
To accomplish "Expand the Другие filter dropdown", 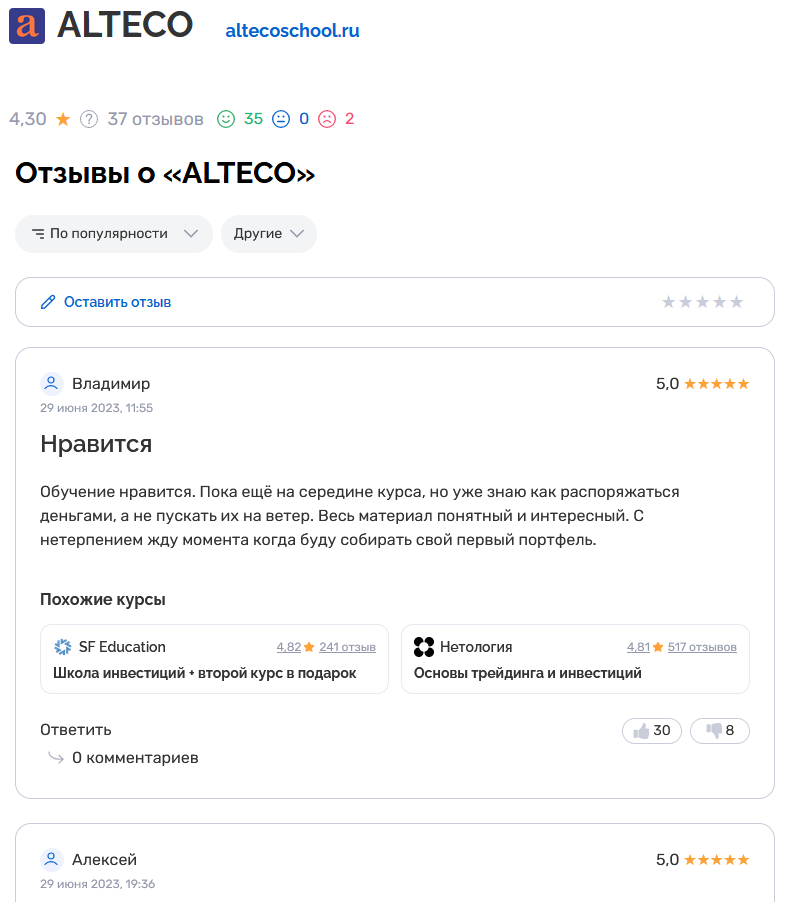I will (268, 233).
